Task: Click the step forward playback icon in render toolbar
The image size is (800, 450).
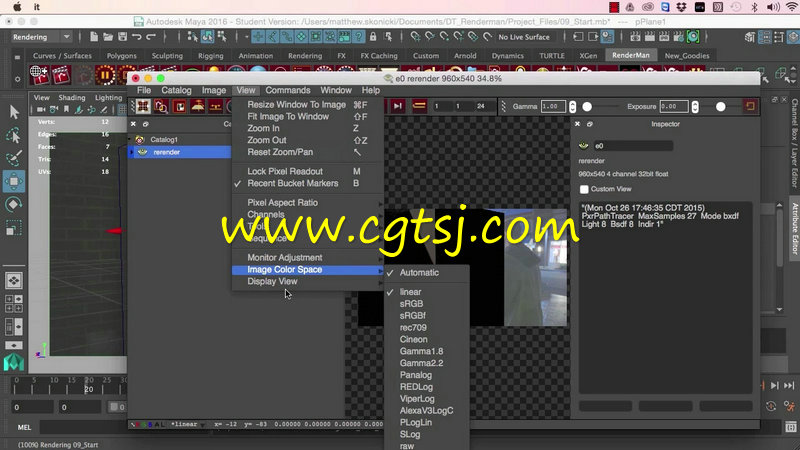Action: click(x=397, y=106)
